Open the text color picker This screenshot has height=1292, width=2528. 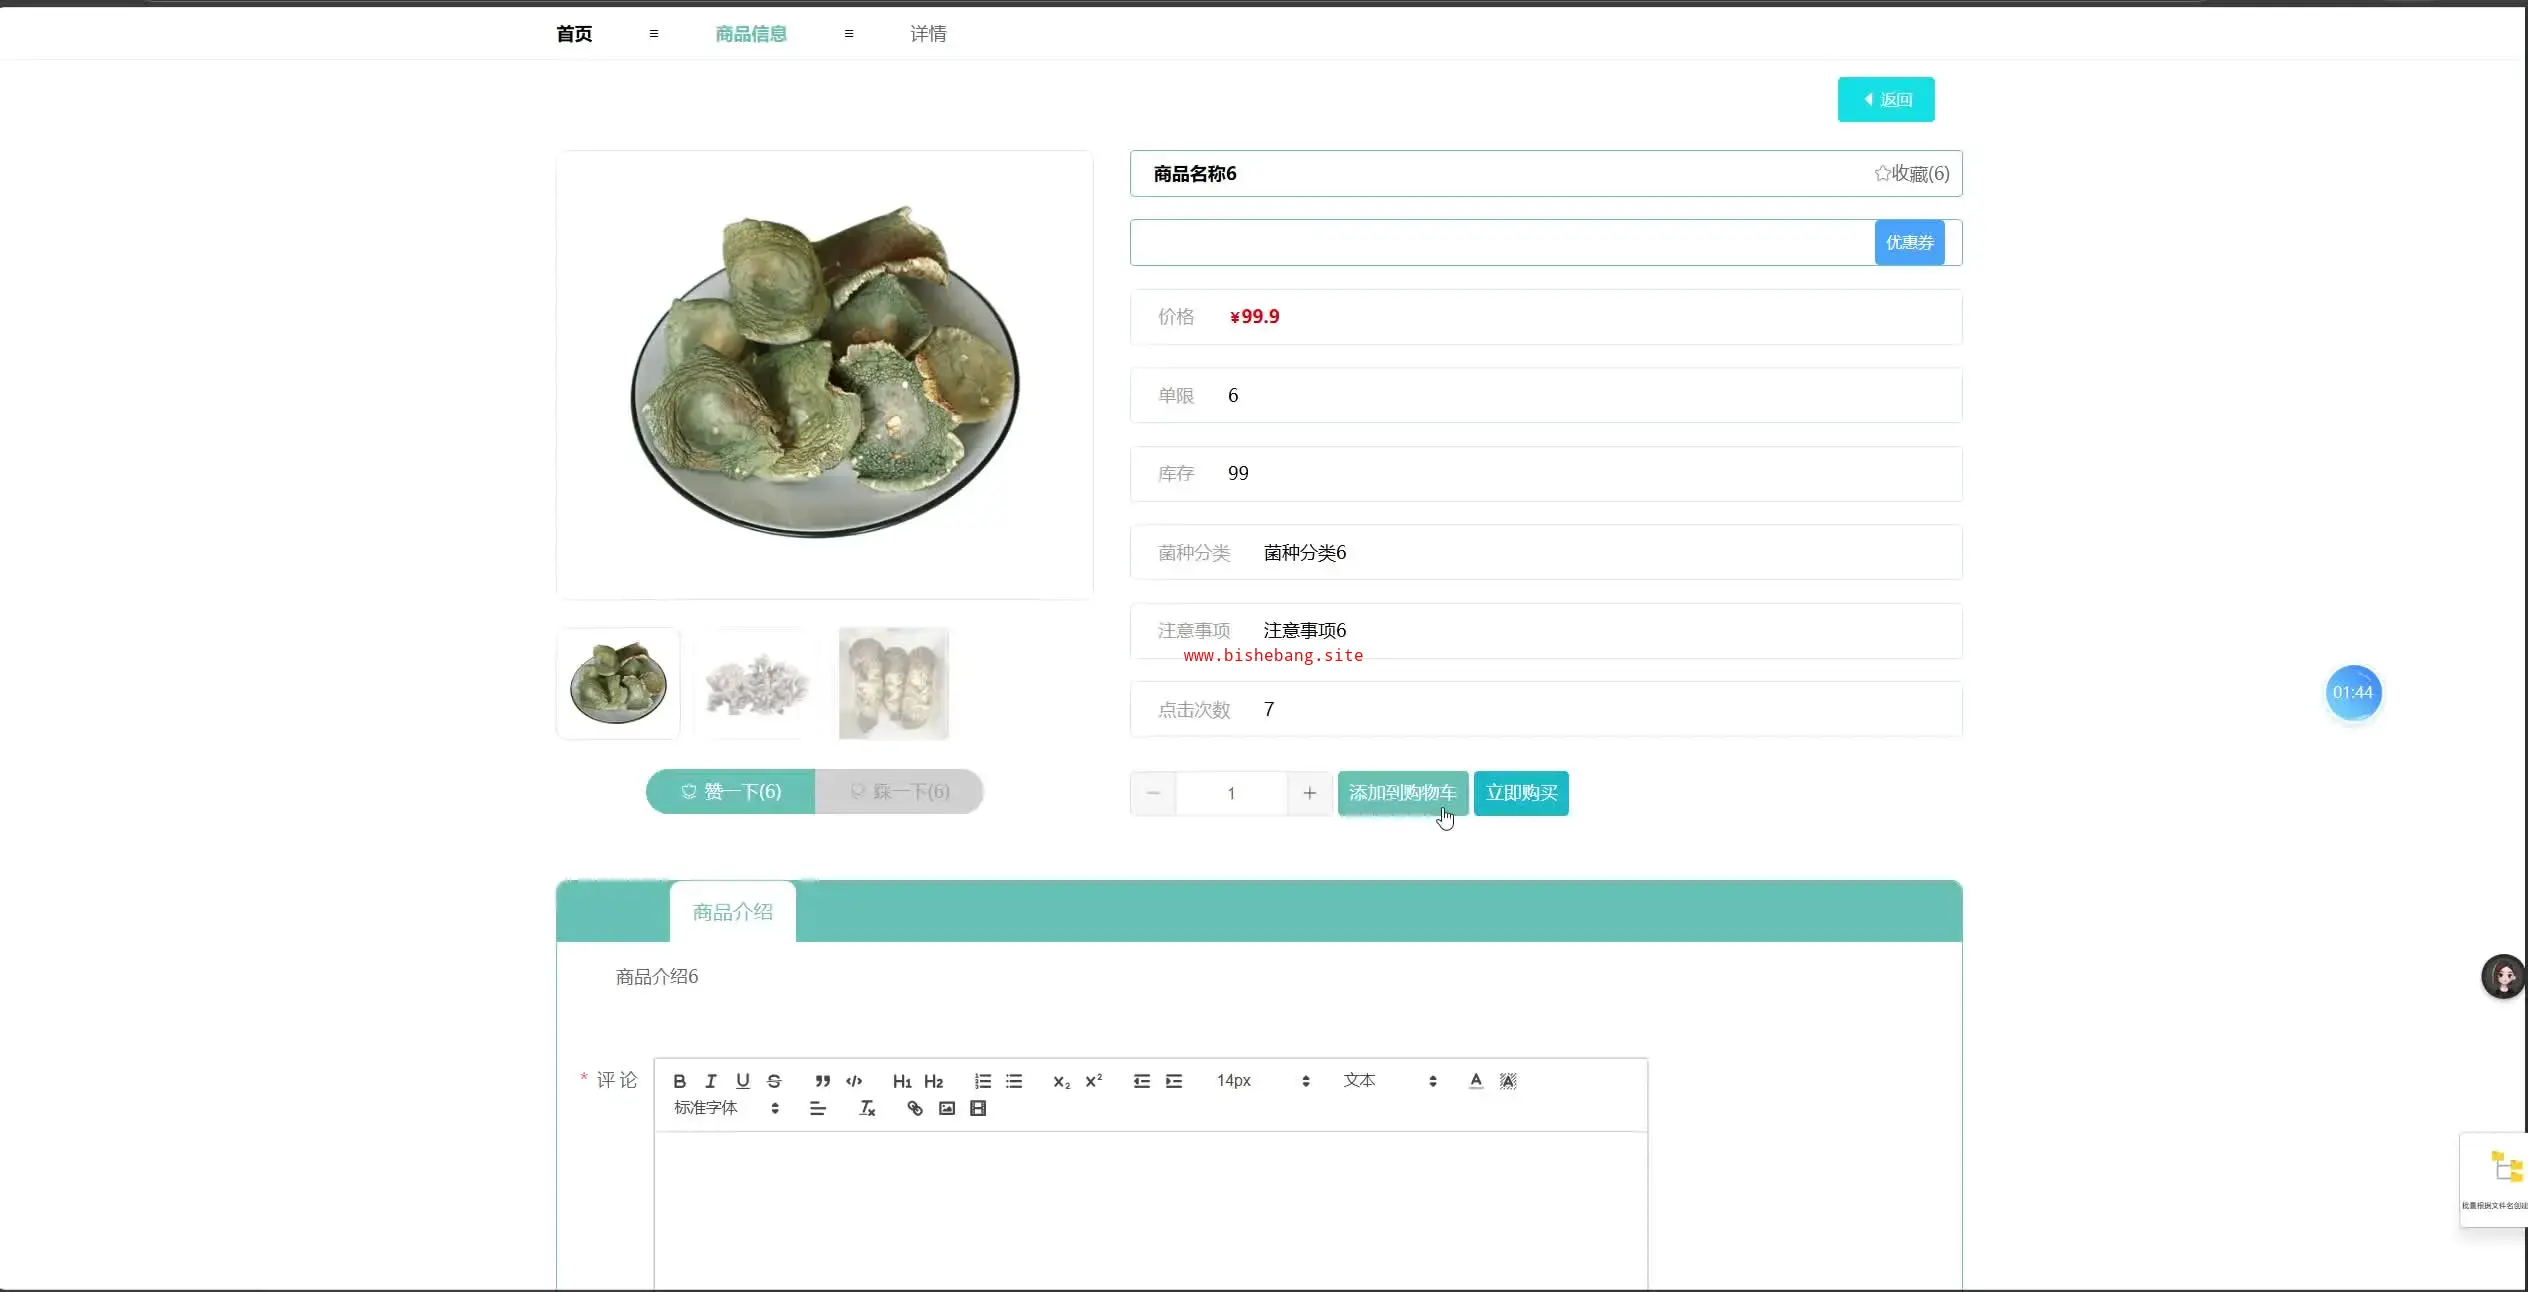1475,1081
